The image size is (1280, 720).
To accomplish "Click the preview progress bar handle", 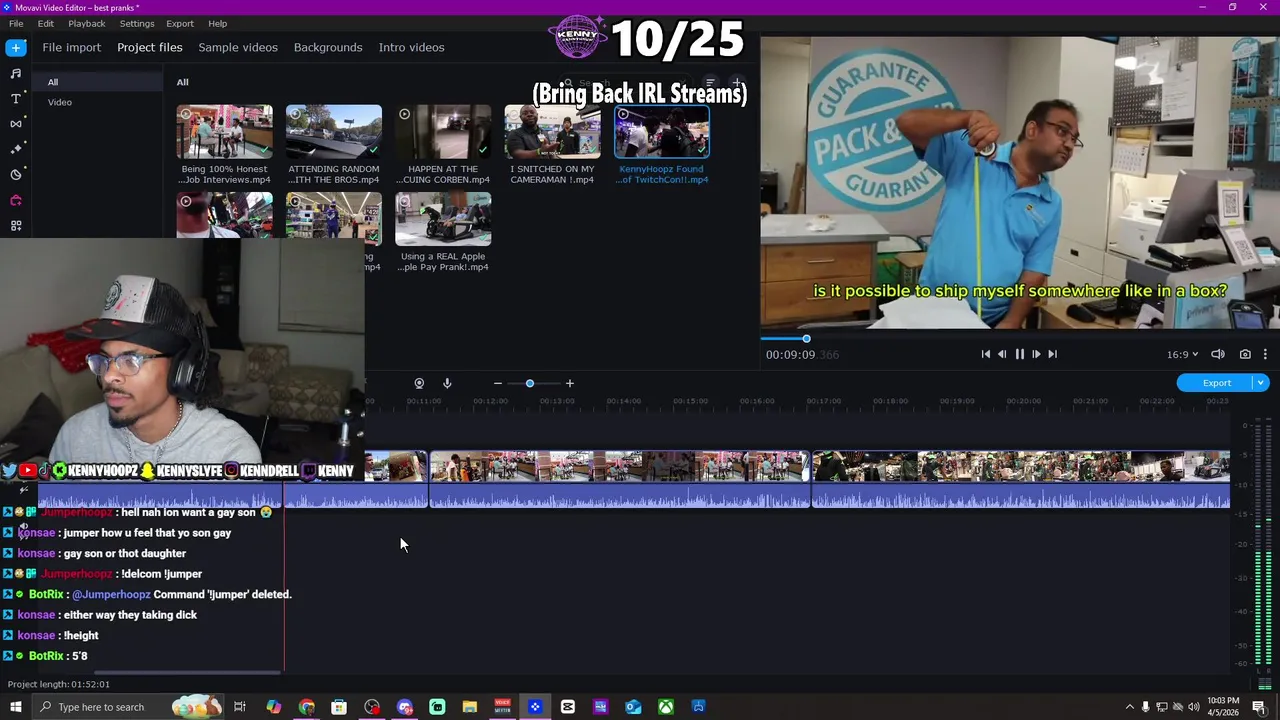I will (806, 339).
